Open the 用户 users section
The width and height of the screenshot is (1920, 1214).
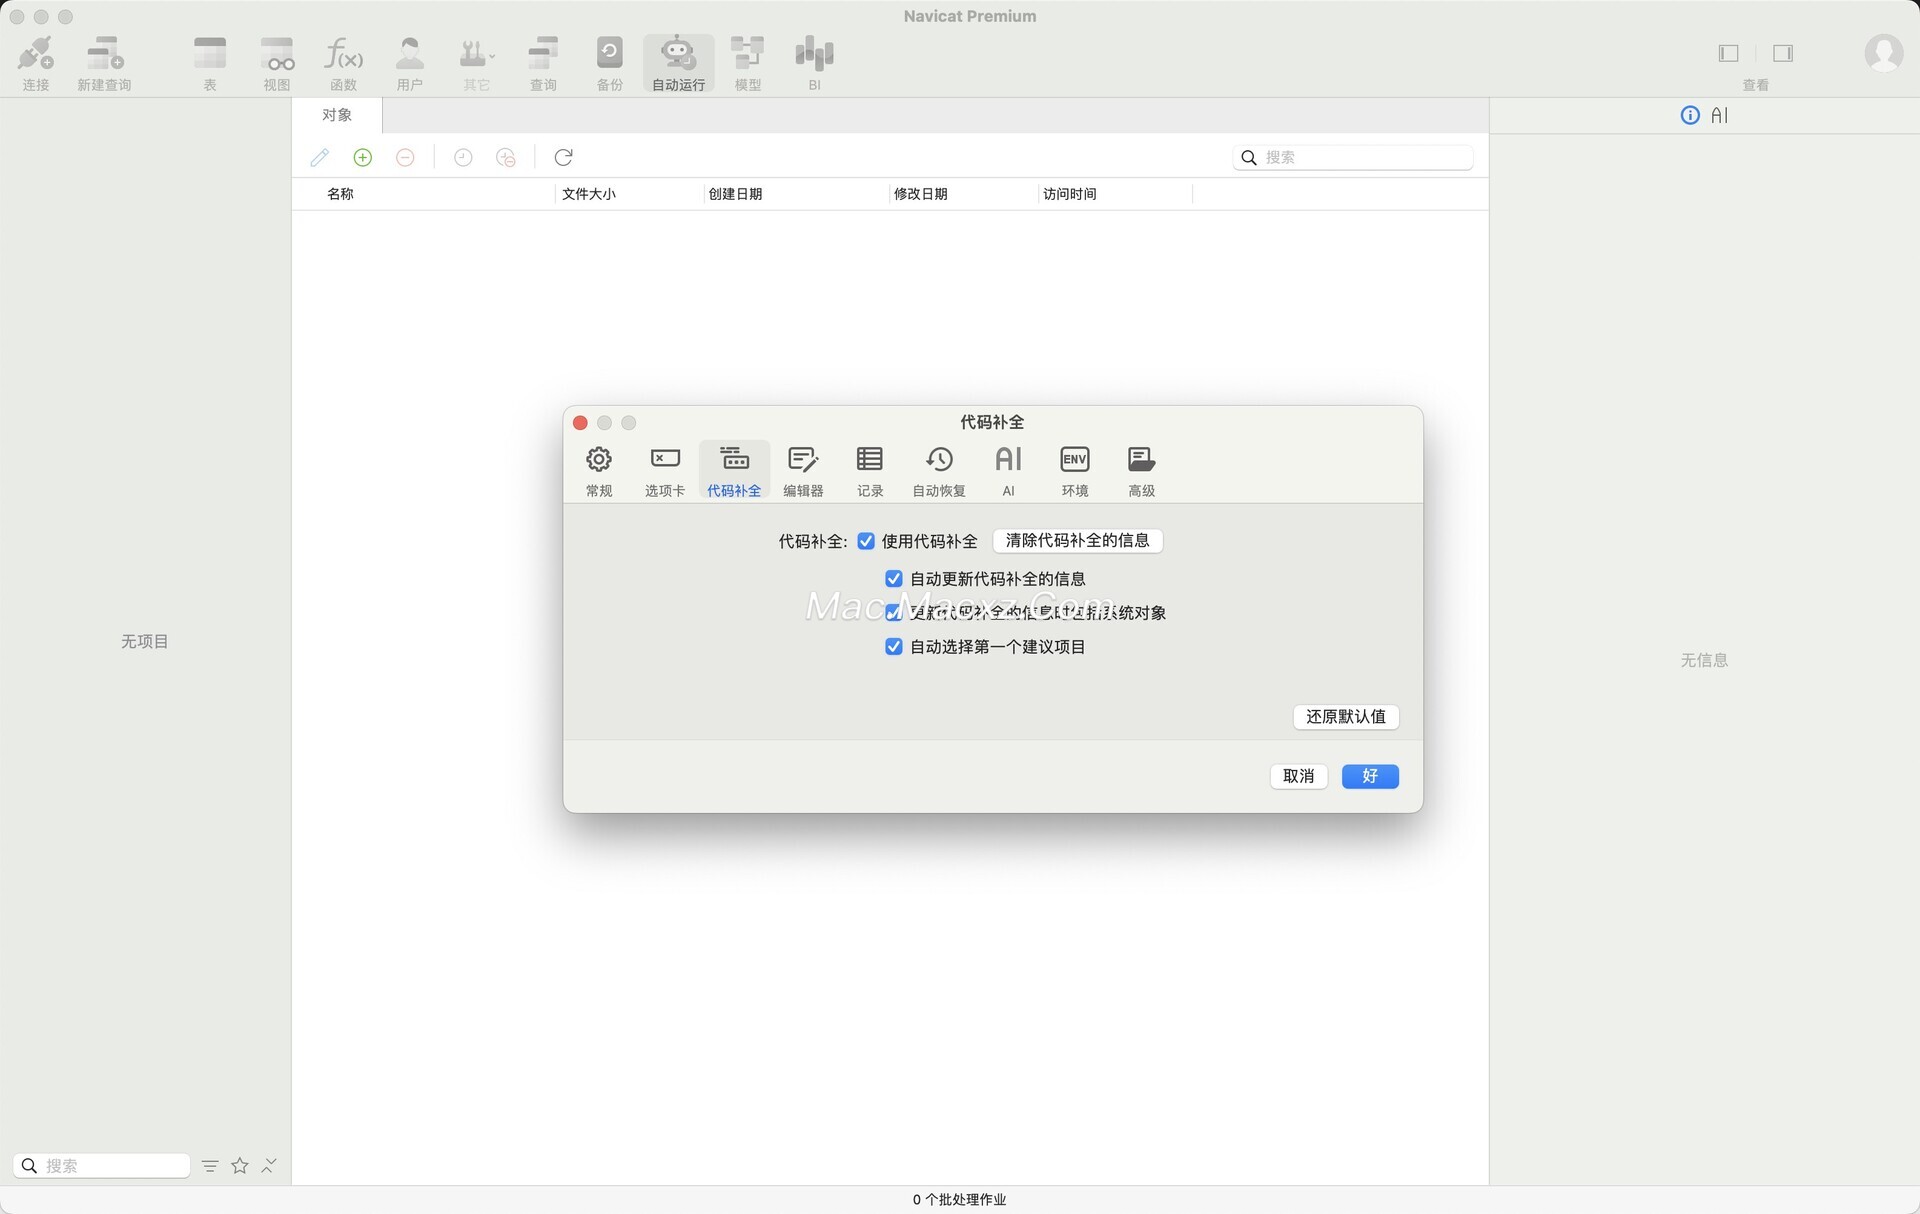tap(410, 63)
